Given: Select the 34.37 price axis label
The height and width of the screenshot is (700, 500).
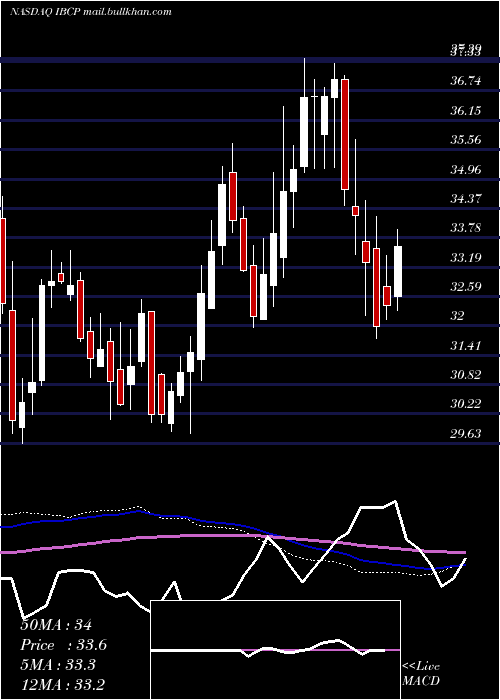Looking at the screenshot, I should pos(466,198).
